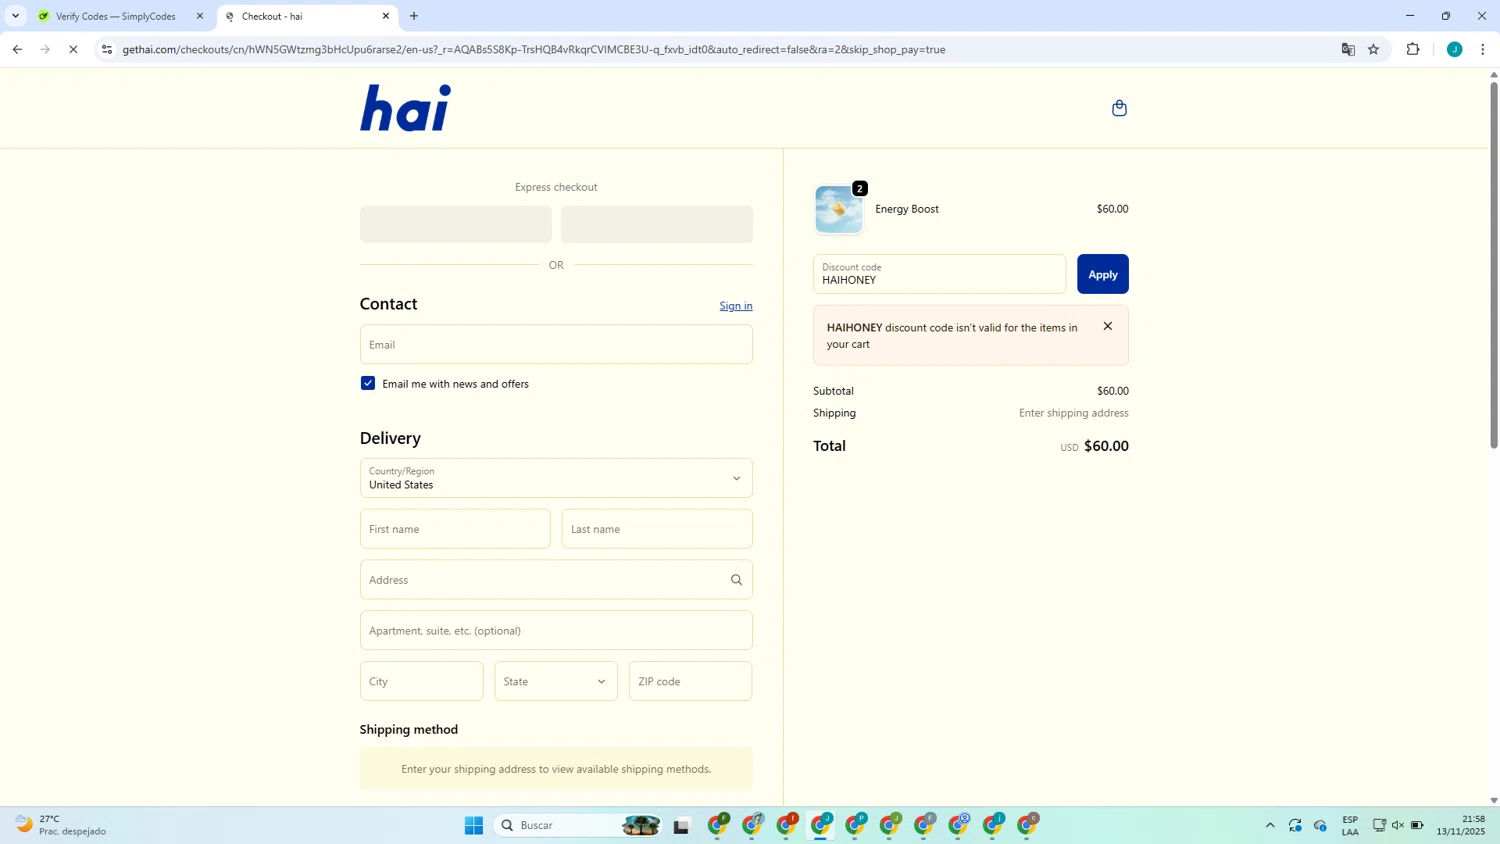Open a new browser tab
Viewport: 1500px width, 844px height.
(x=414, y=16)
